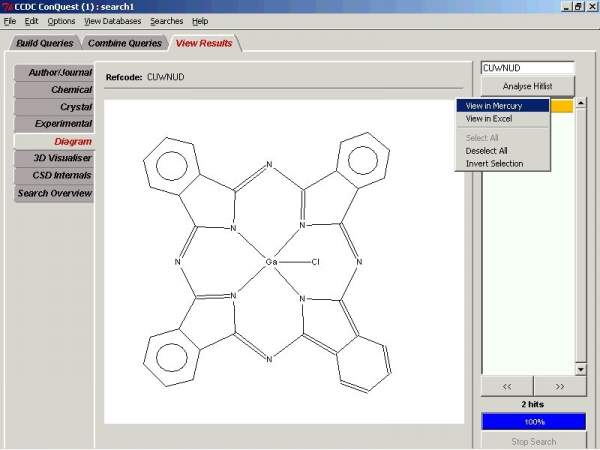Image resolution: width=600 pixels, height=450 pixels.
Task: Select the Diagram pane
Action: (x=54, y=141)
